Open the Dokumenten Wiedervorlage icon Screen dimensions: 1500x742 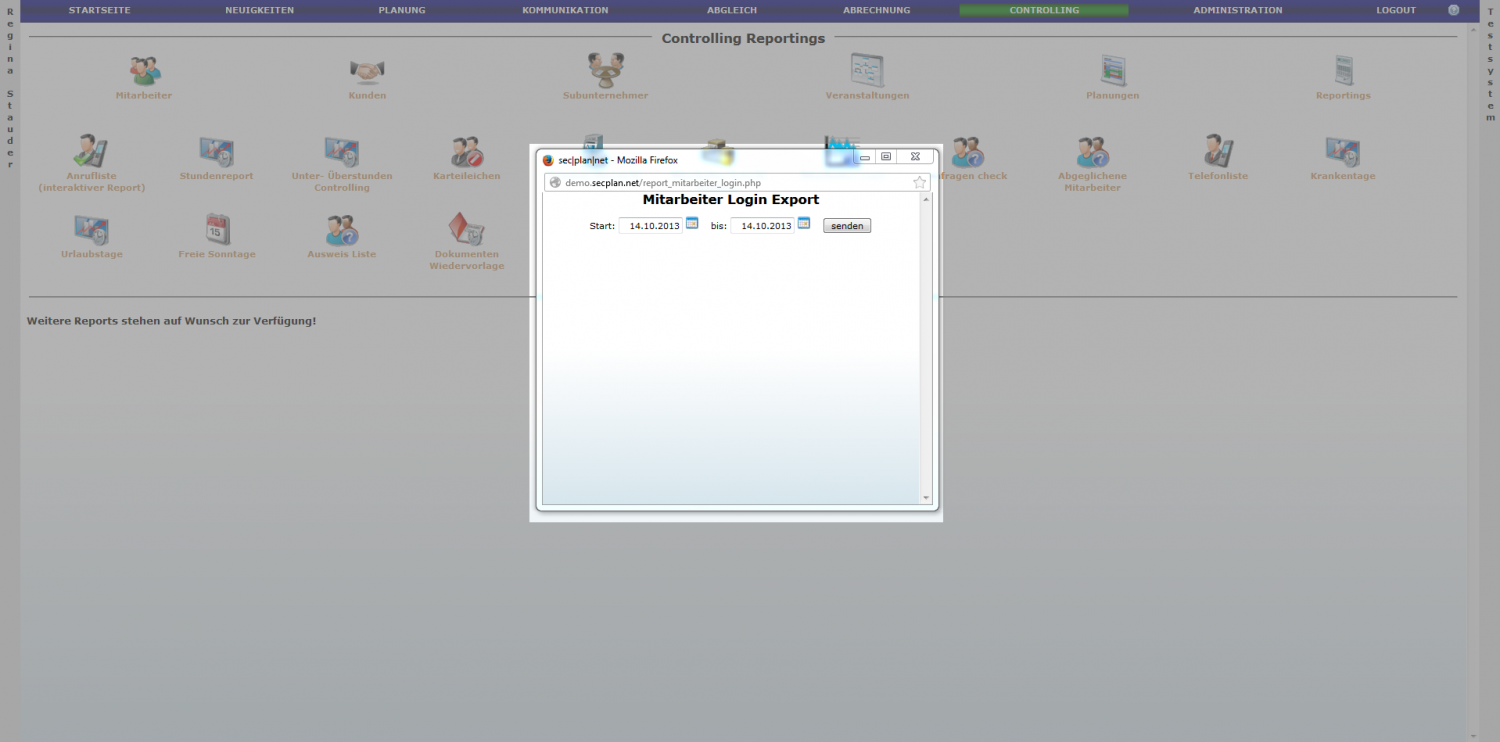466,229
